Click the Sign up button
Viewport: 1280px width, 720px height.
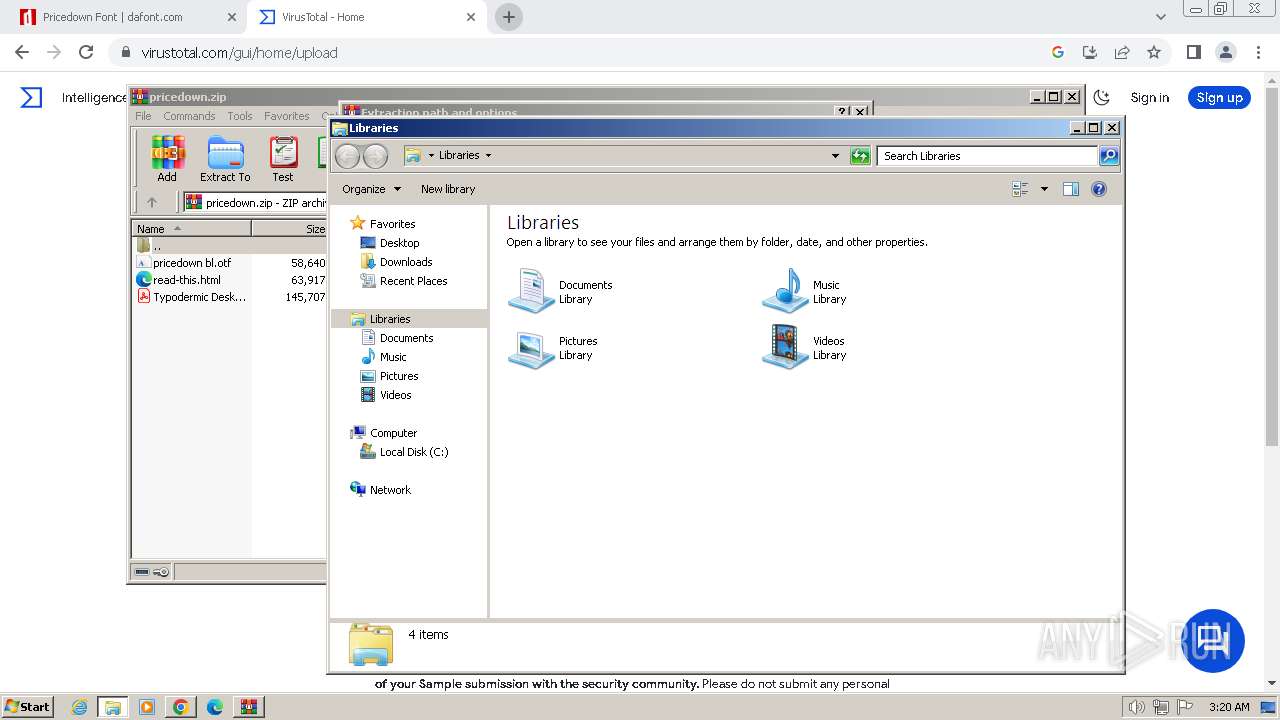(x=1219, y=97)
